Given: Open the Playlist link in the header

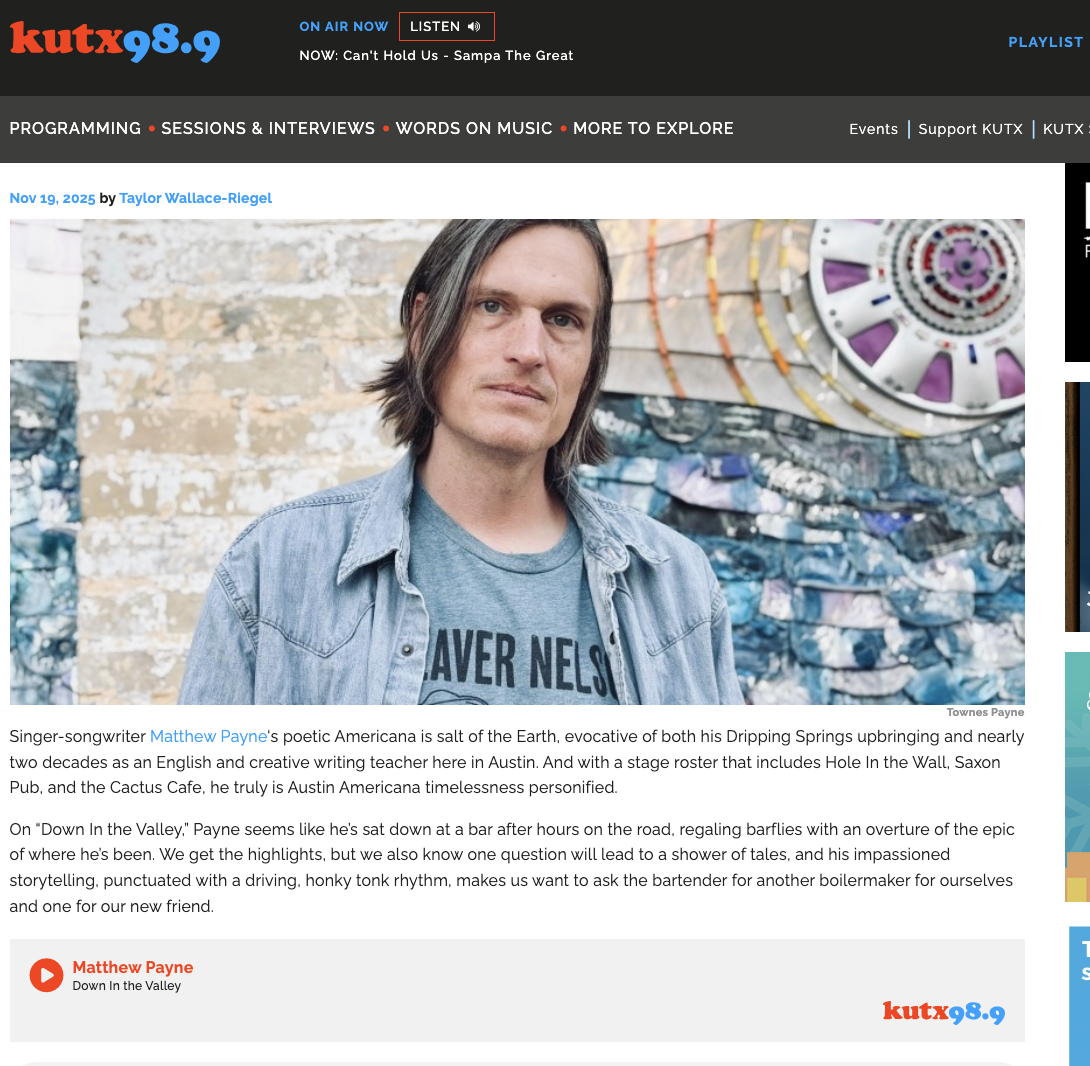Looking at the screenshot, I should tap(1046, 42).
